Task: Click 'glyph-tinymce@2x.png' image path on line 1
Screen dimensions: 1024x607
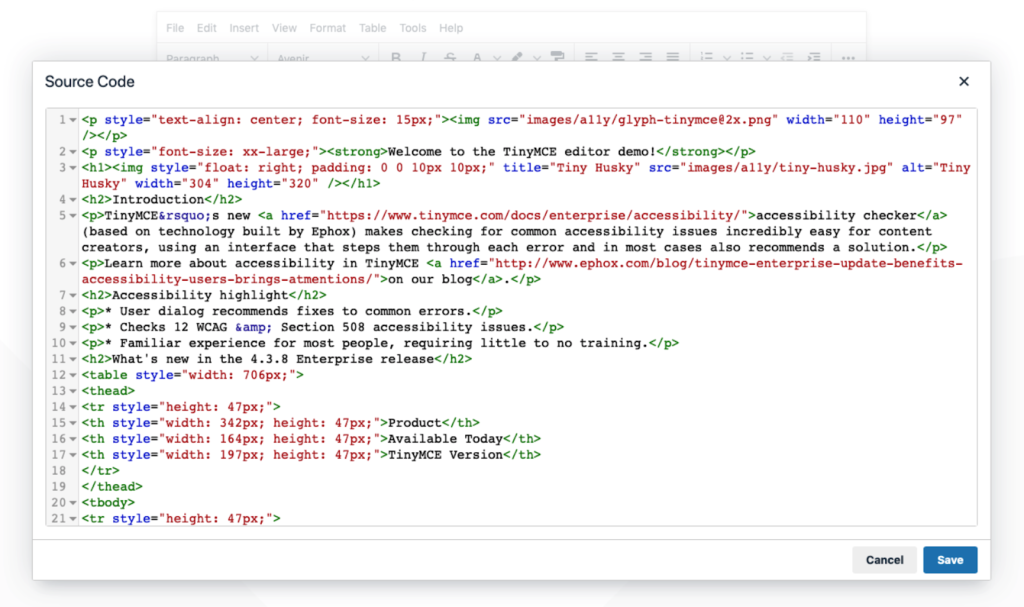Action: (694, 120)
